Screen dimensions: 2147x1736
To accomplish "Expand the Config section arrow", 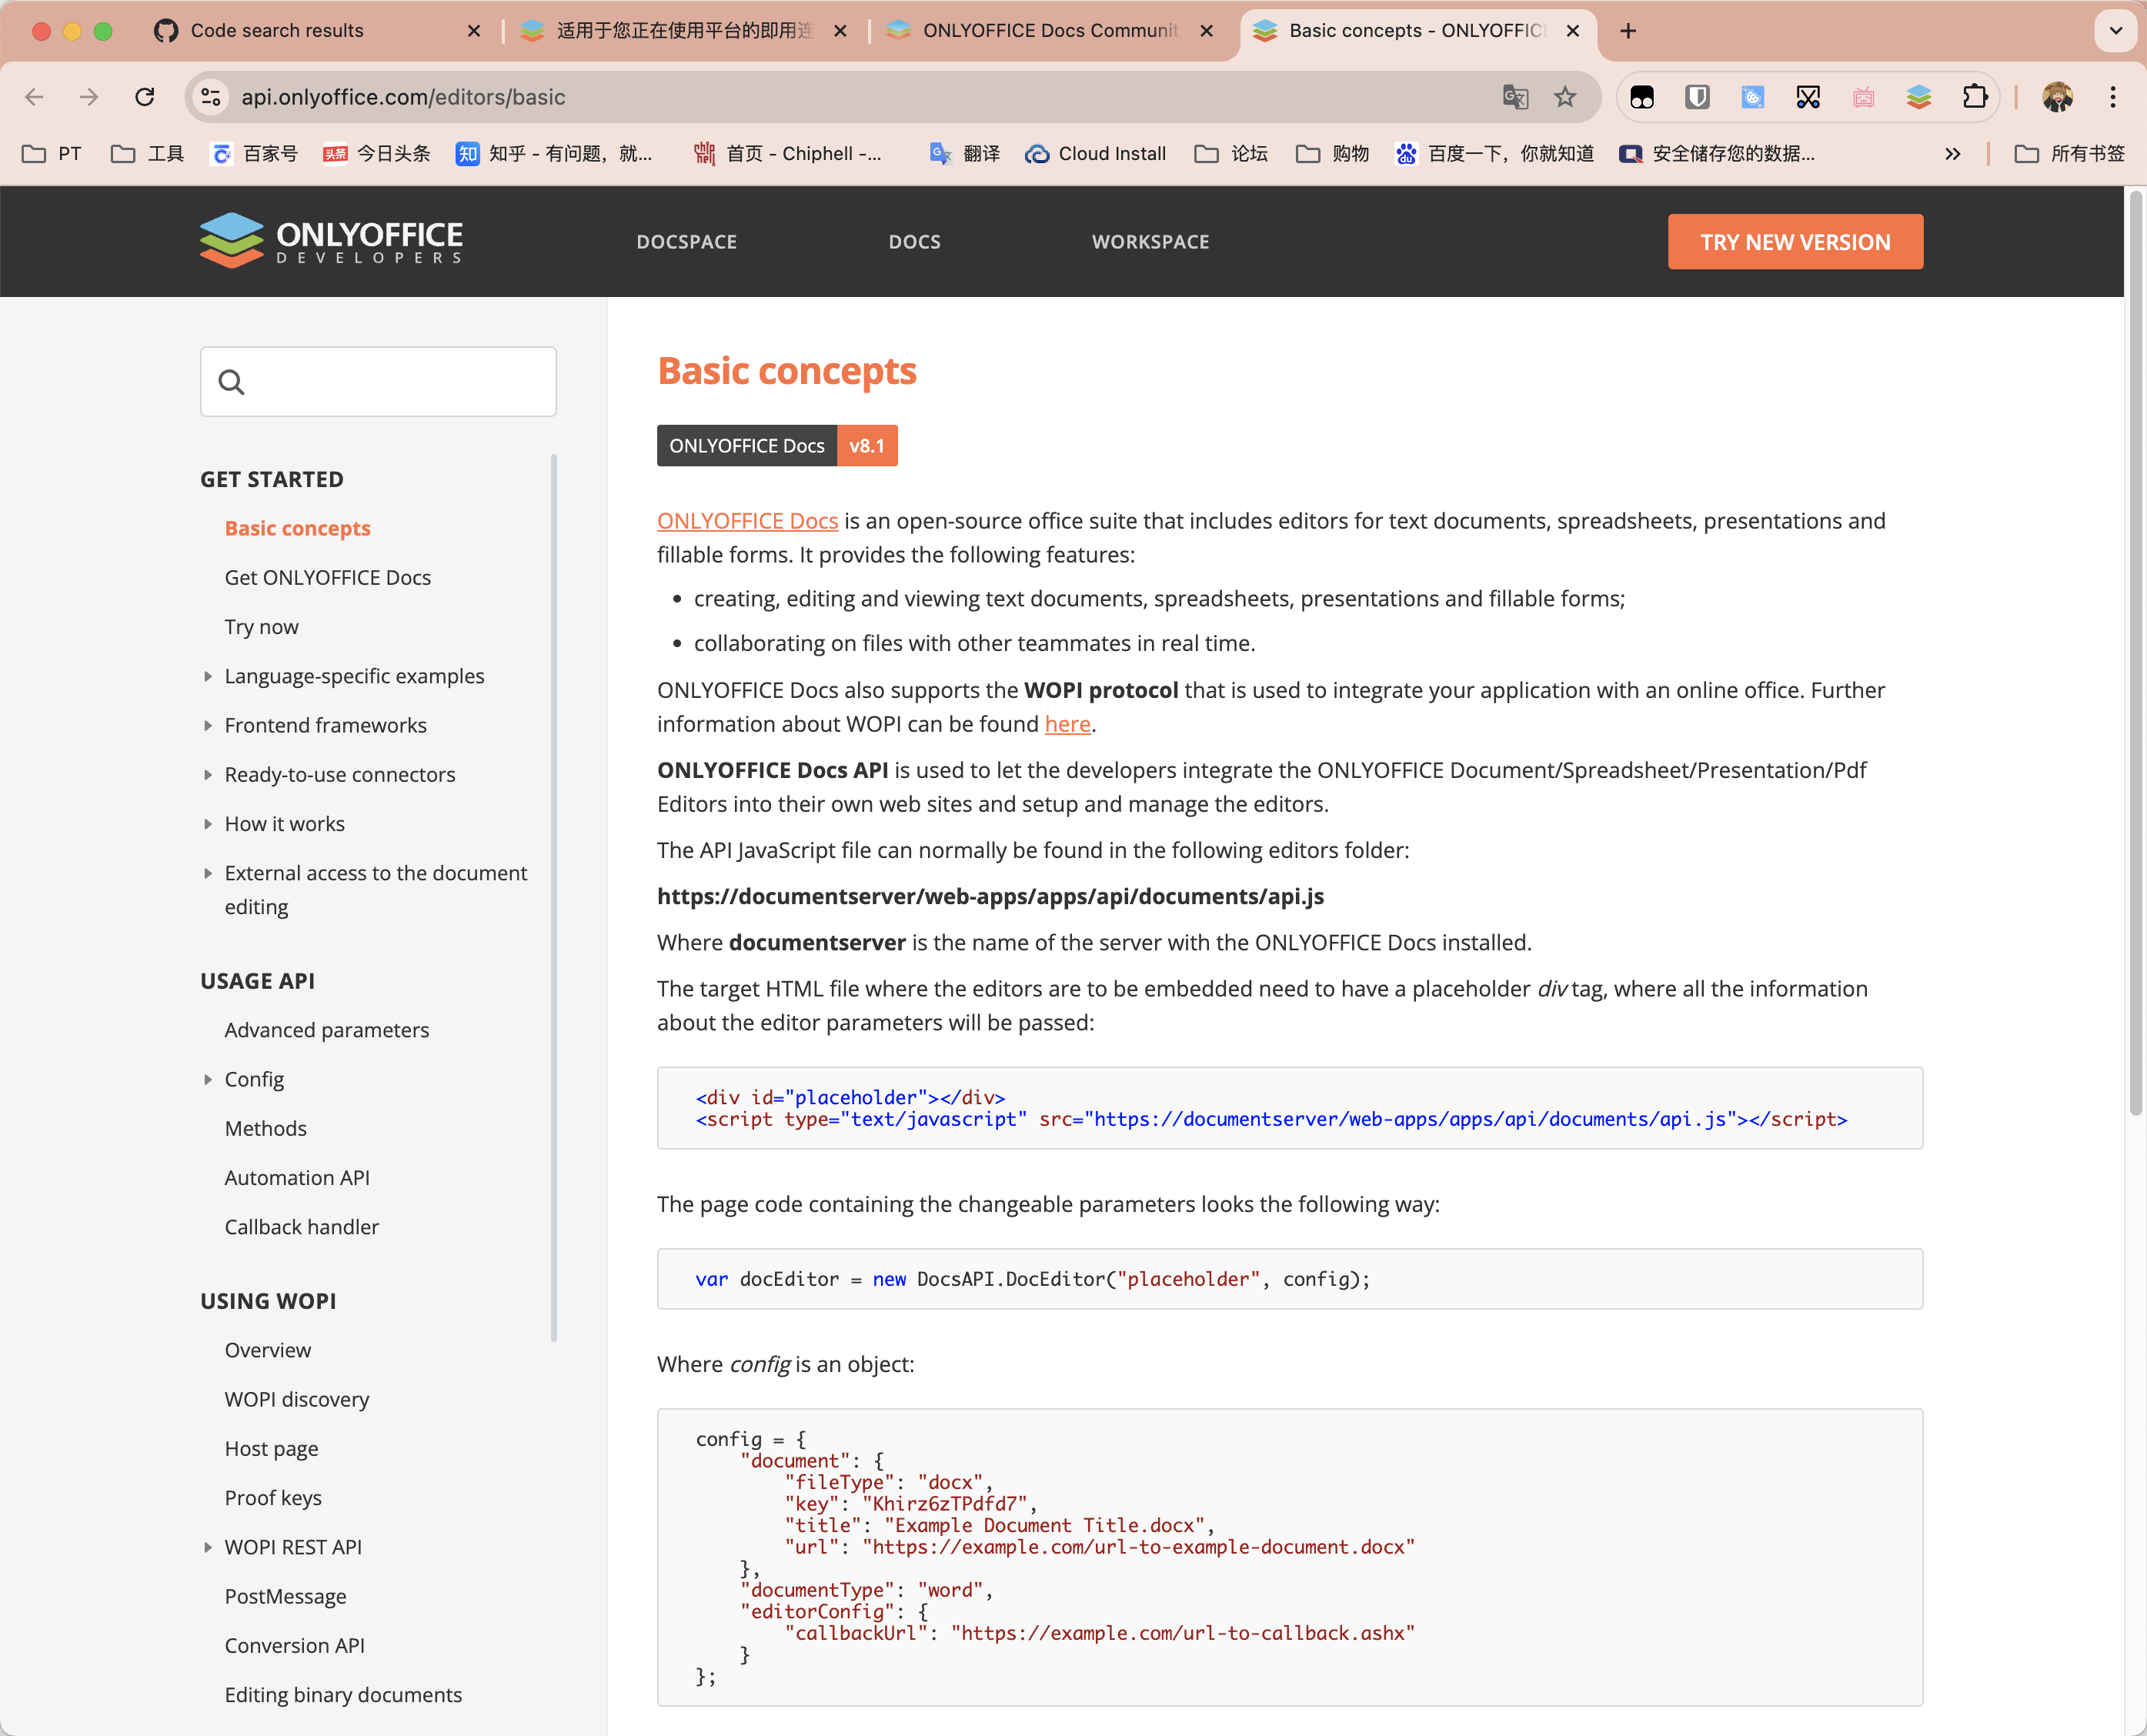I will pyautogui.click(x=208, y=1079).
